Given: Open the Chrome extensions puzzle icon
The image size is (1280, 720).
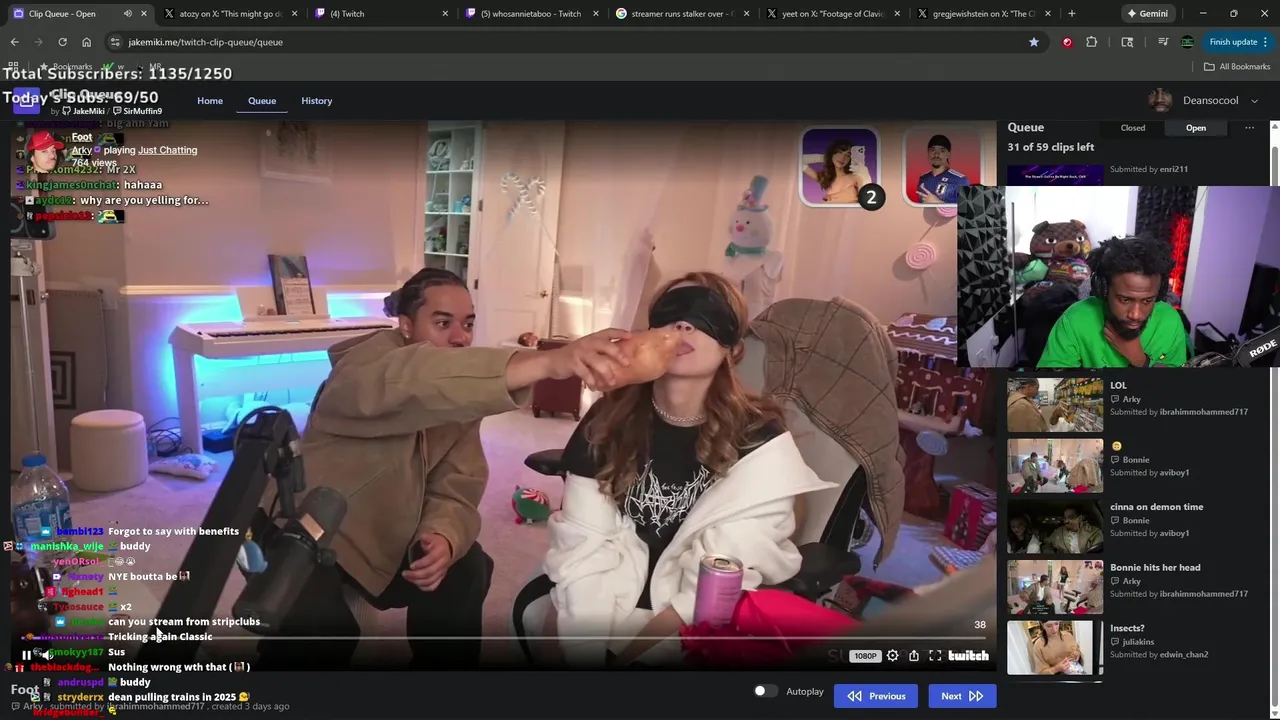Looking at the screenshot, I should [x=1091, y=42].
